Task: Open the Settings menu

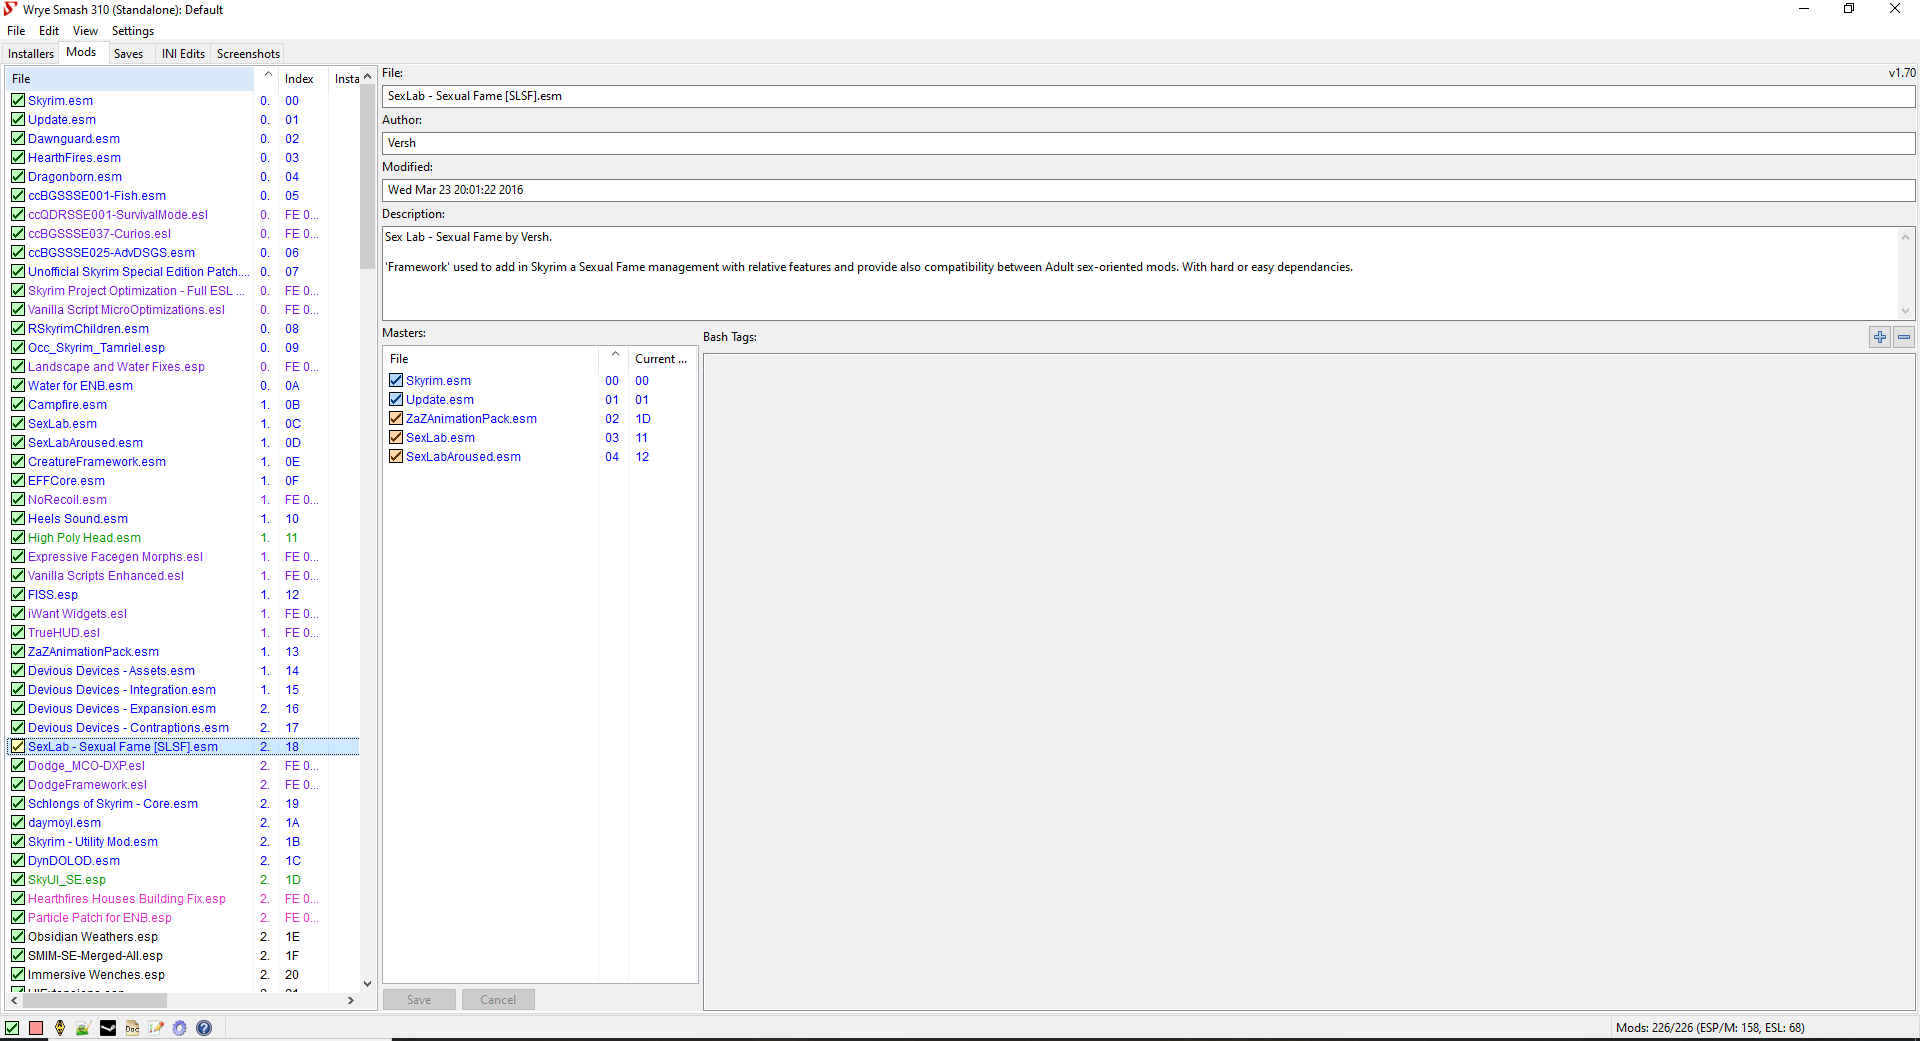Action: point(133,31)
